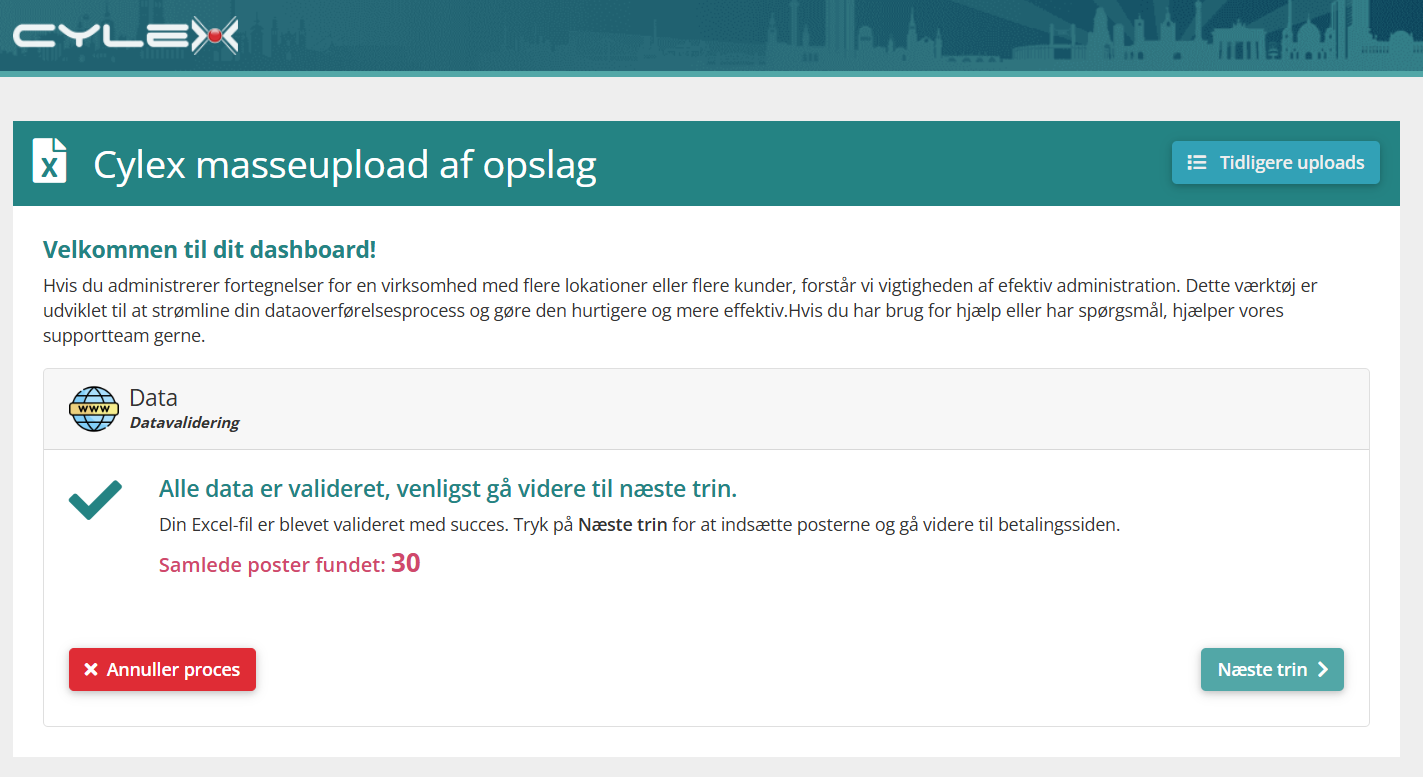Click the list icon in Tidligere uploads

click(1196, 163)
